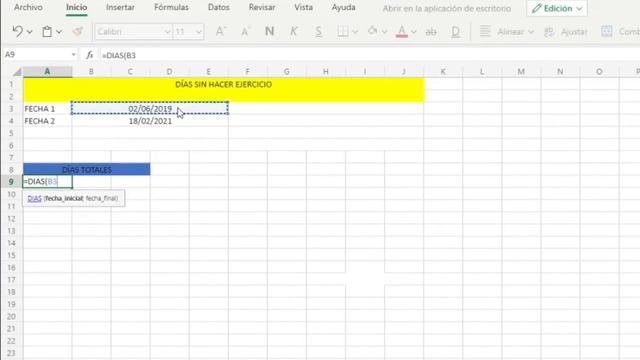Select column F header
This screenshot has width=640, height=360.
[x=247, y=71]
